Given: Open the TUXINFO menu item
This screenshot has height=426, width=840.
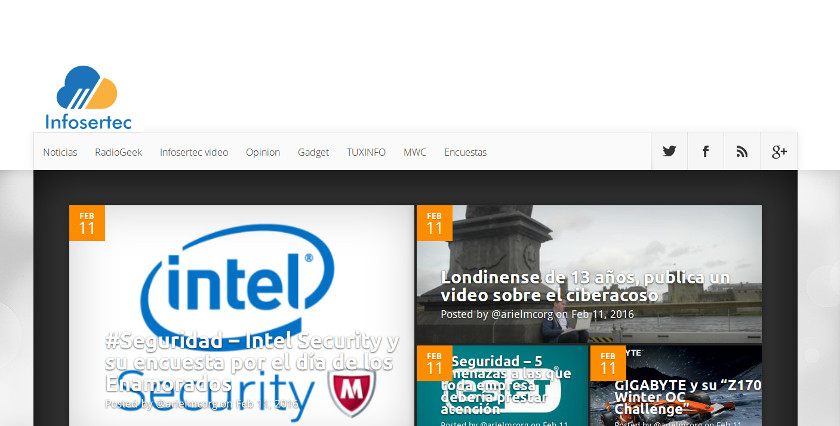Looking at the screenshot, I should point(366,153).
